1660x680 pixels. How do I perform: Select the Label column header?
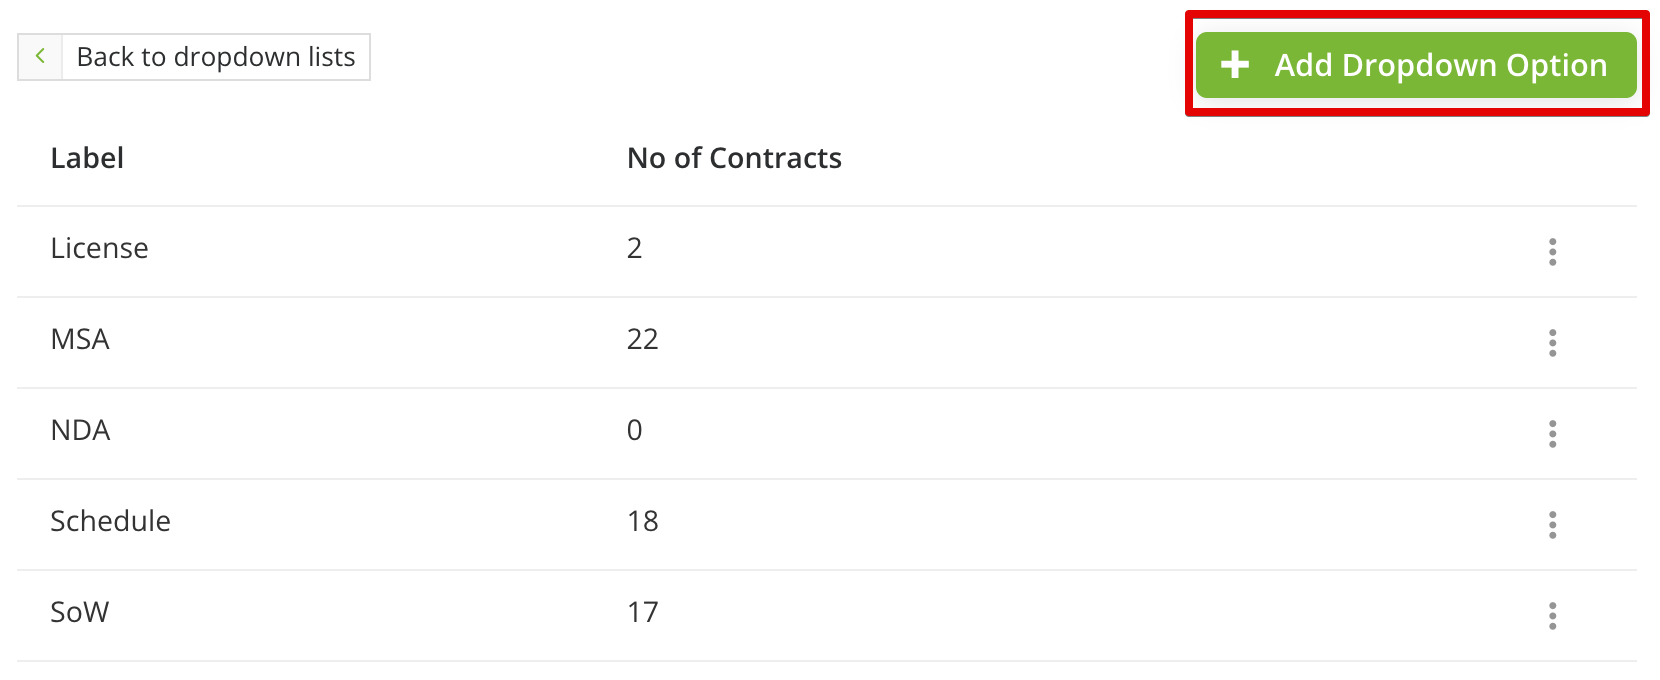[87, 157]
